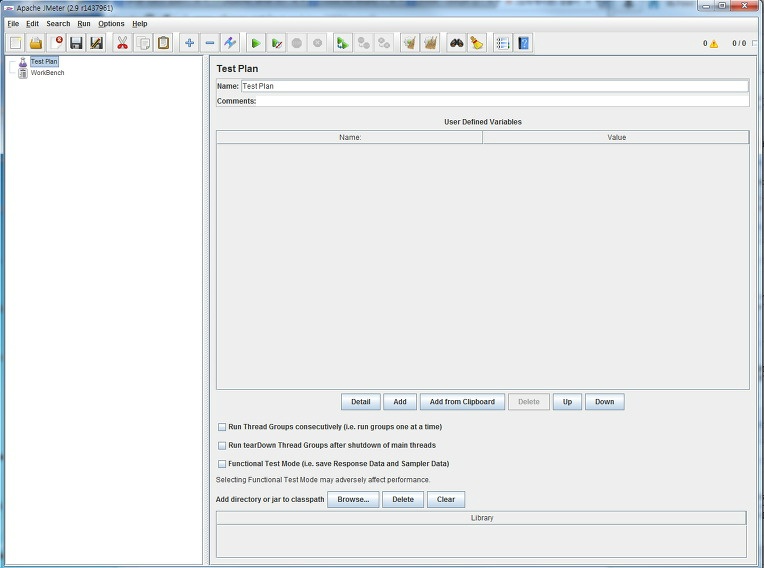Screen dimensions: 764x568
Task: Click the Name: column header
Action: click(x=350, y=137)
